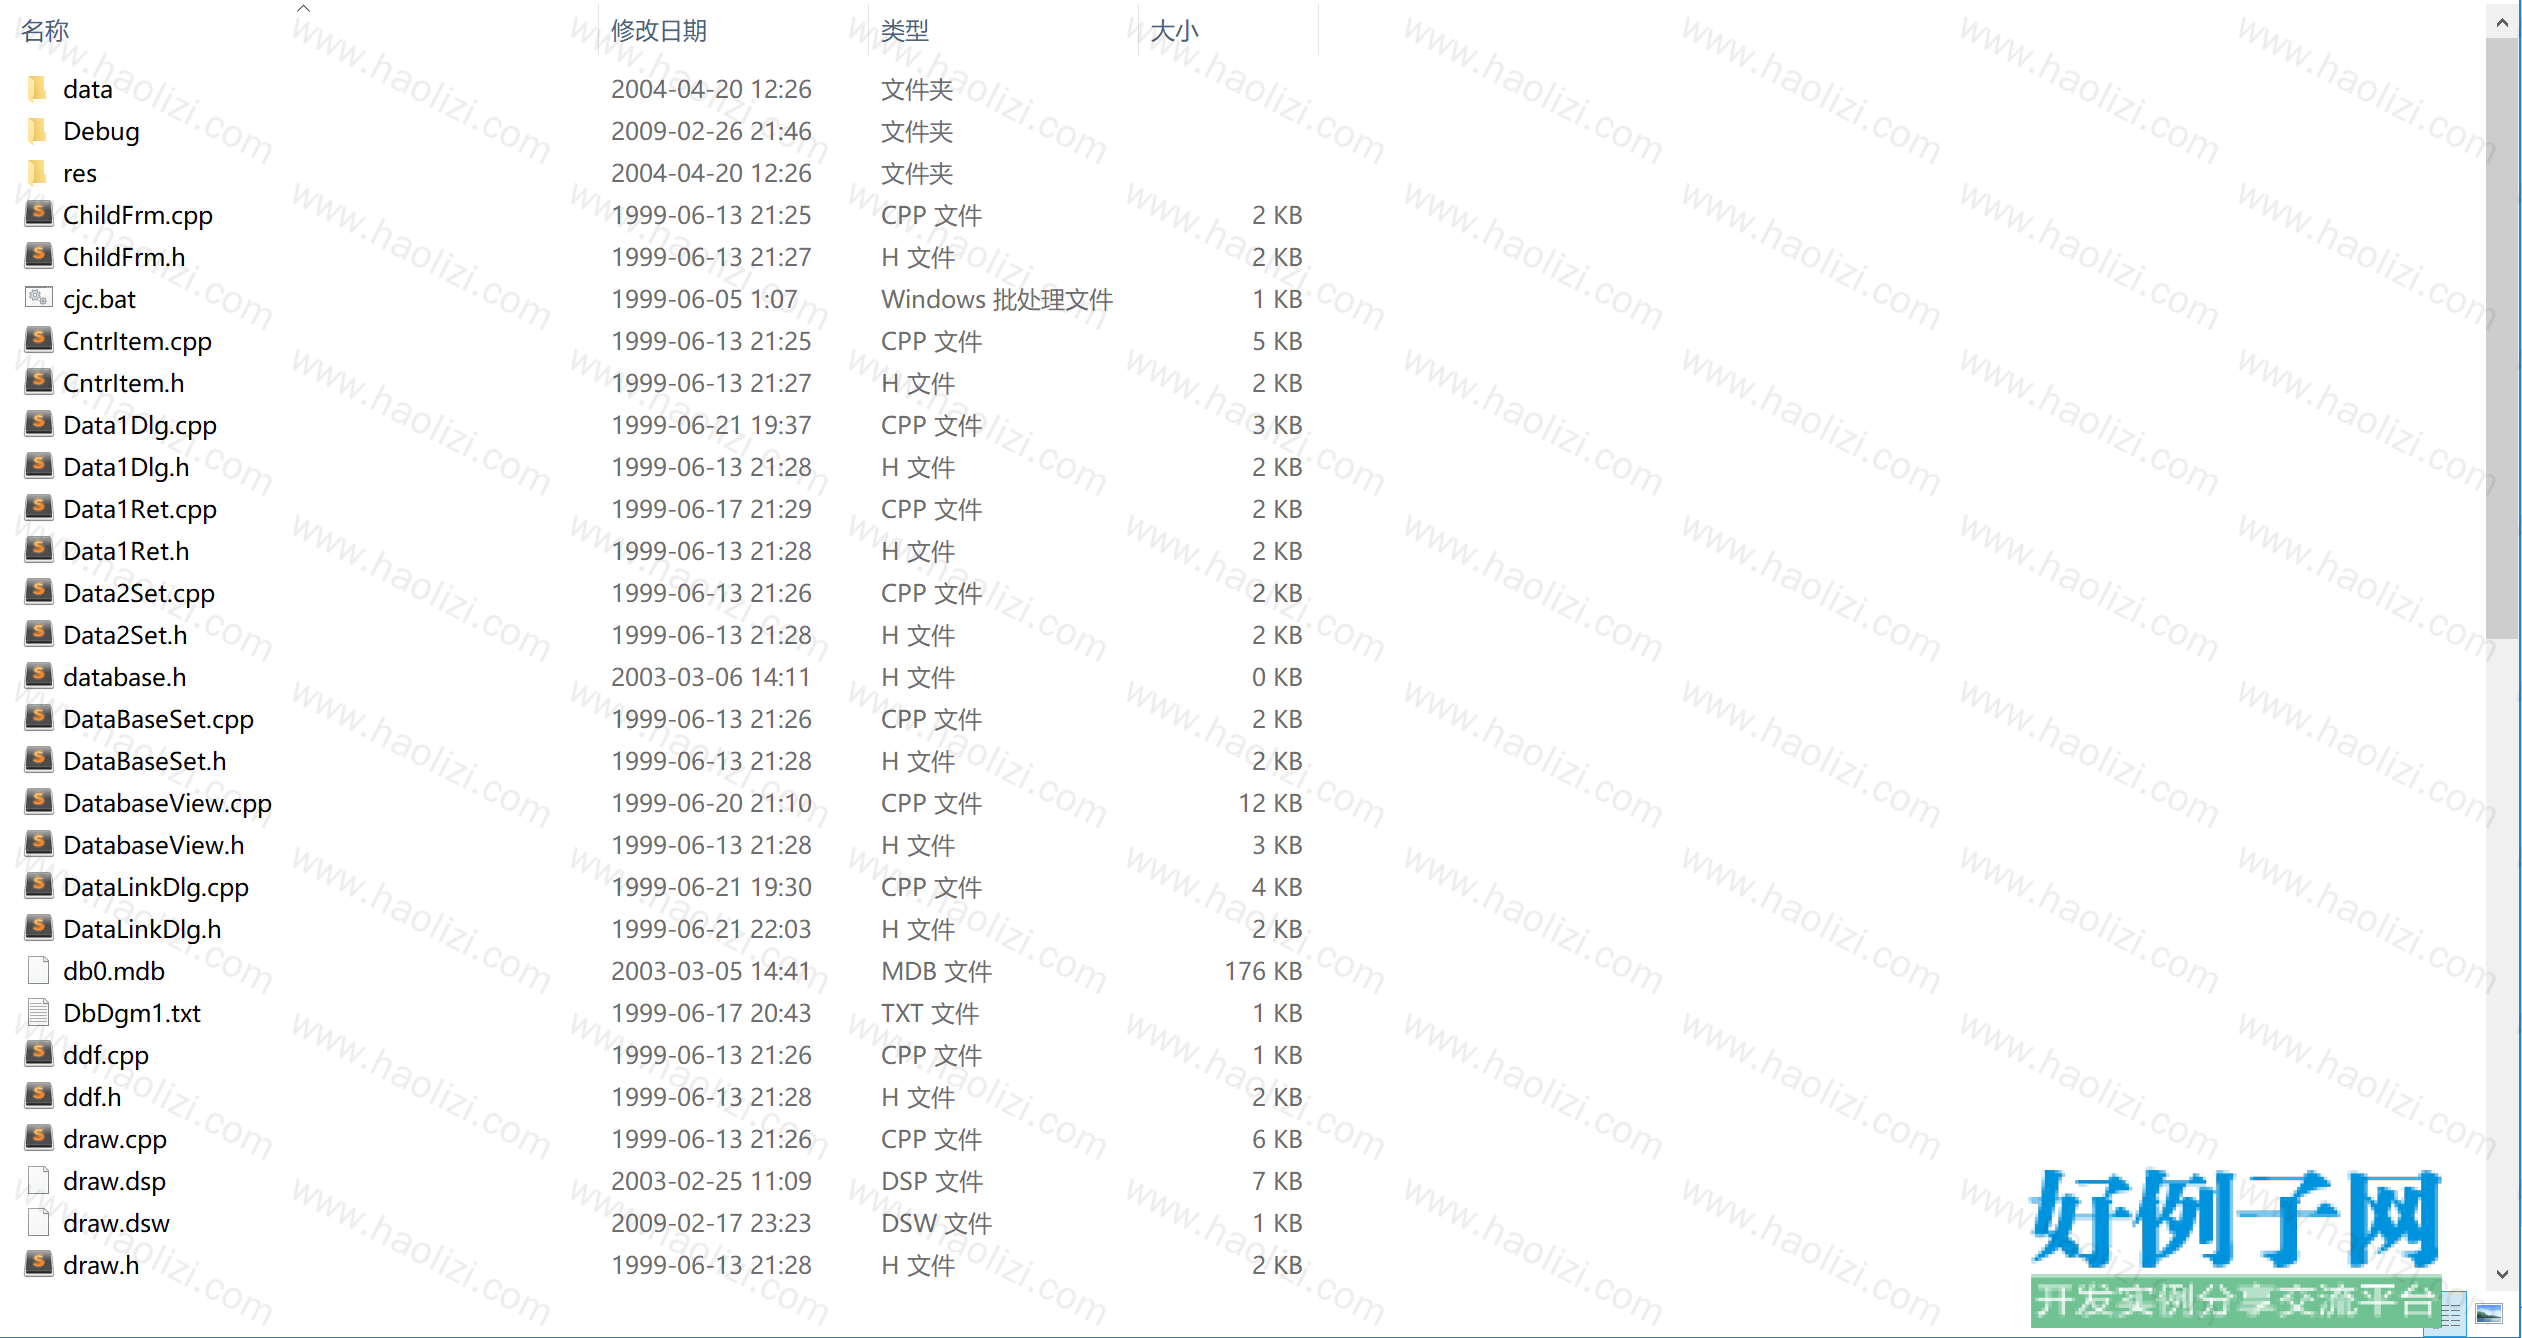Select the draw.cpp file icon

[38, 1138]
